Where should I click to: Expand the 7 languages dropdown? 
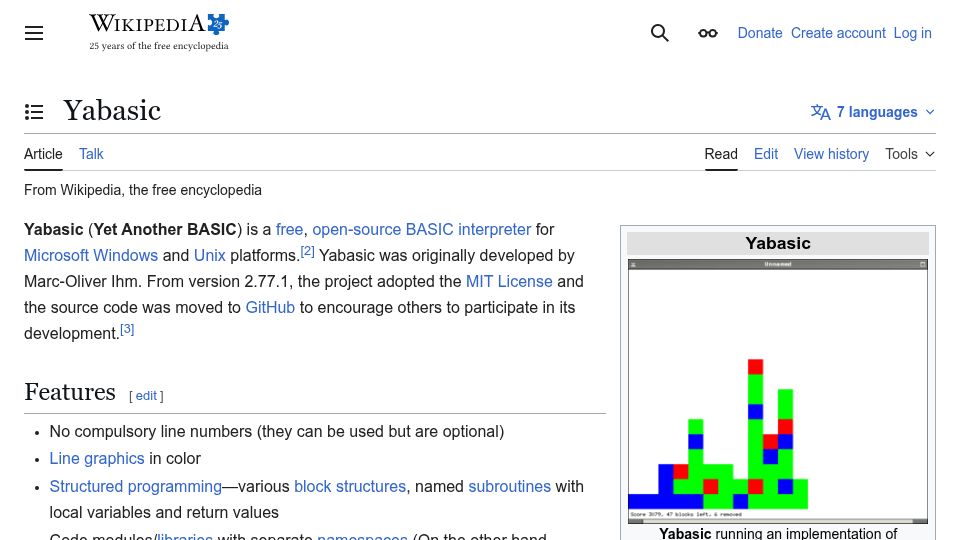click(873, 112)
